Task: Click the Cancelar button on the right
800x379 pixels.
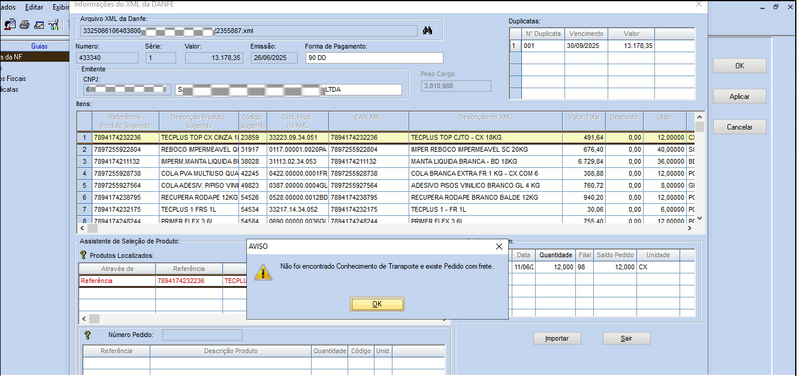Action: 739,127
